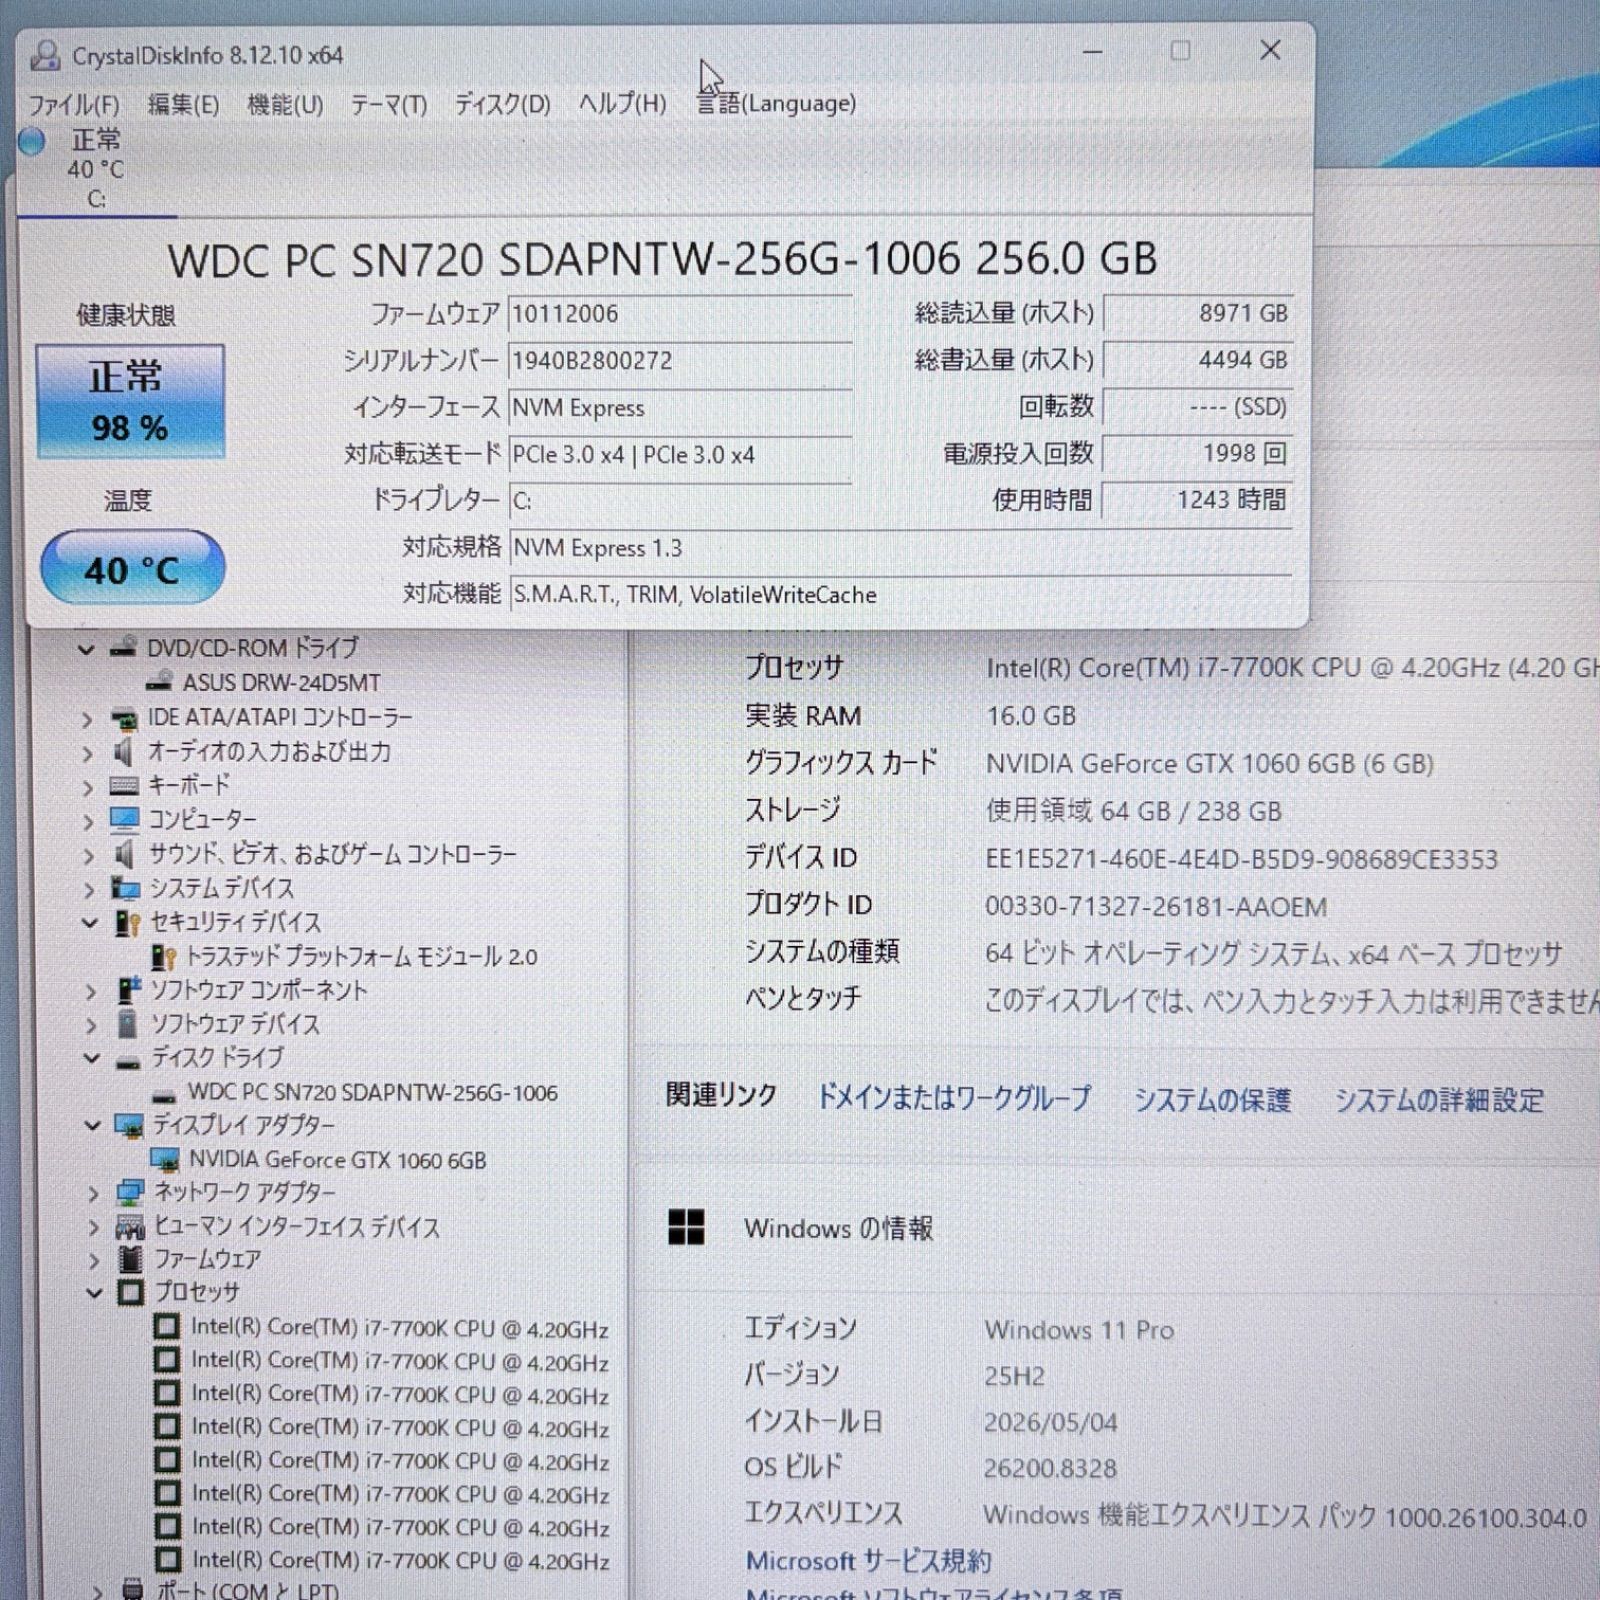Click the 40 °C temperature button
This screenshot has width=1600, height=1600.
point(132,568)
